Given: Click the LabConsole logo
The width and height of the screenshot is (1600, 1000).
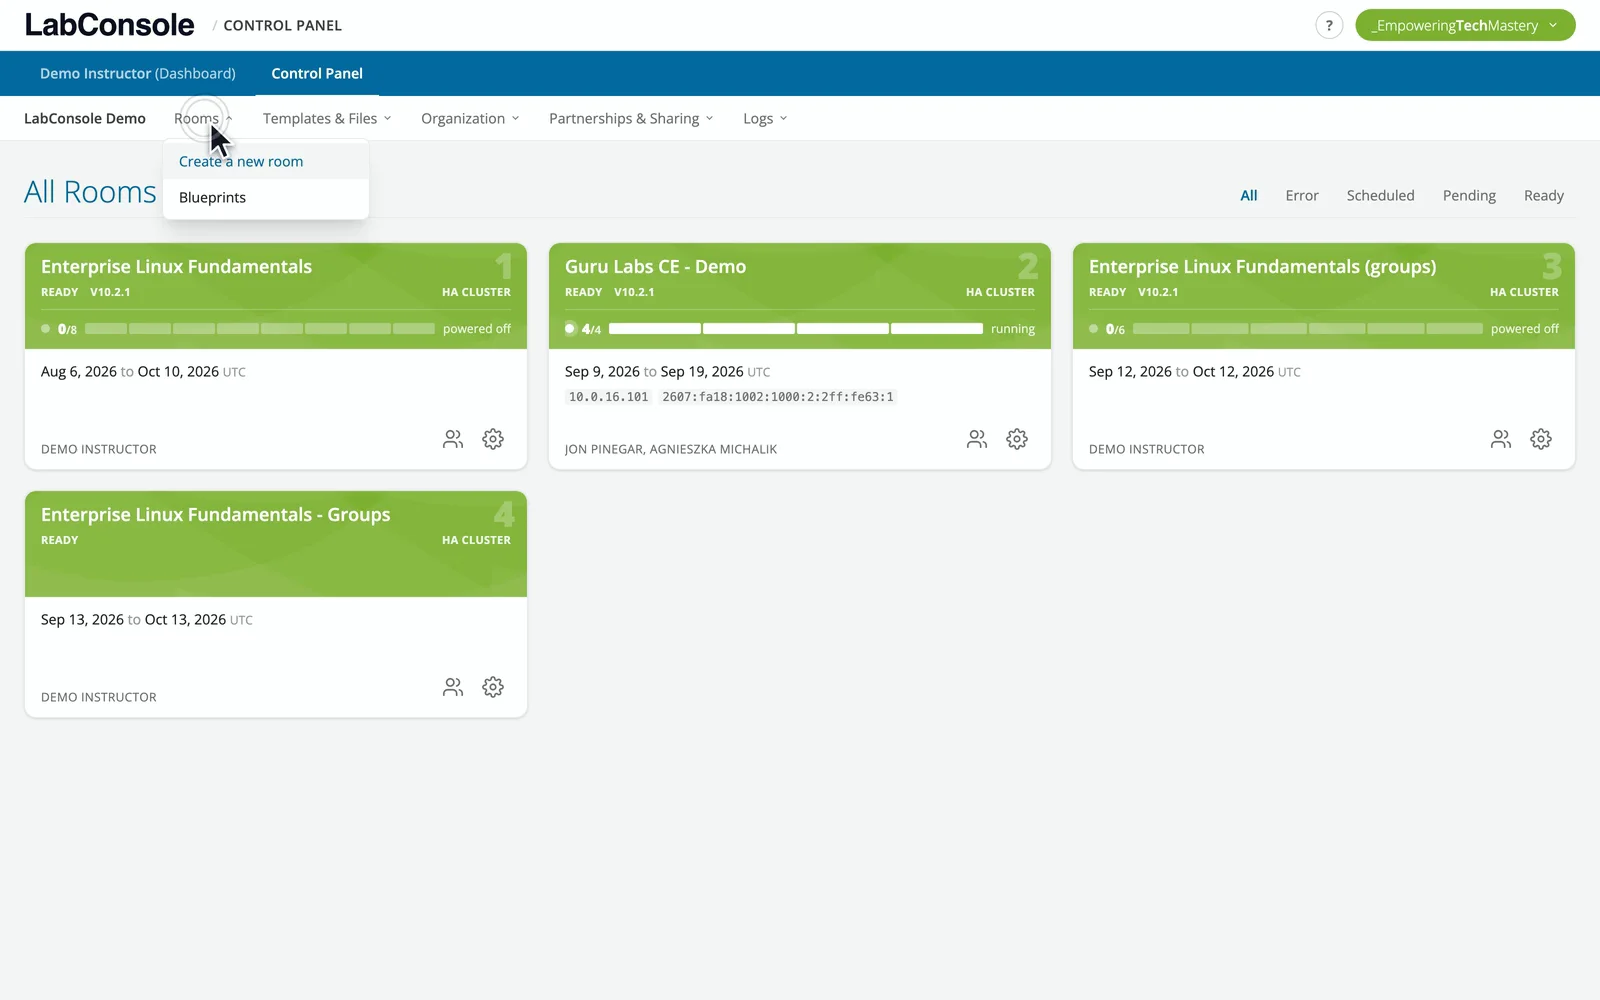Looking at the screenshot, I should click(110, 25).
